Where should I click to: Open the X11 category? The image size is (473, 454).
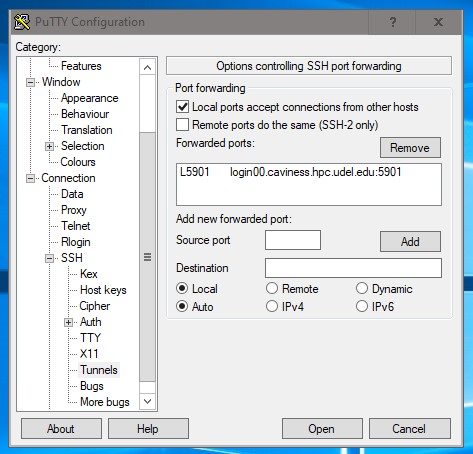click(89, 354)
